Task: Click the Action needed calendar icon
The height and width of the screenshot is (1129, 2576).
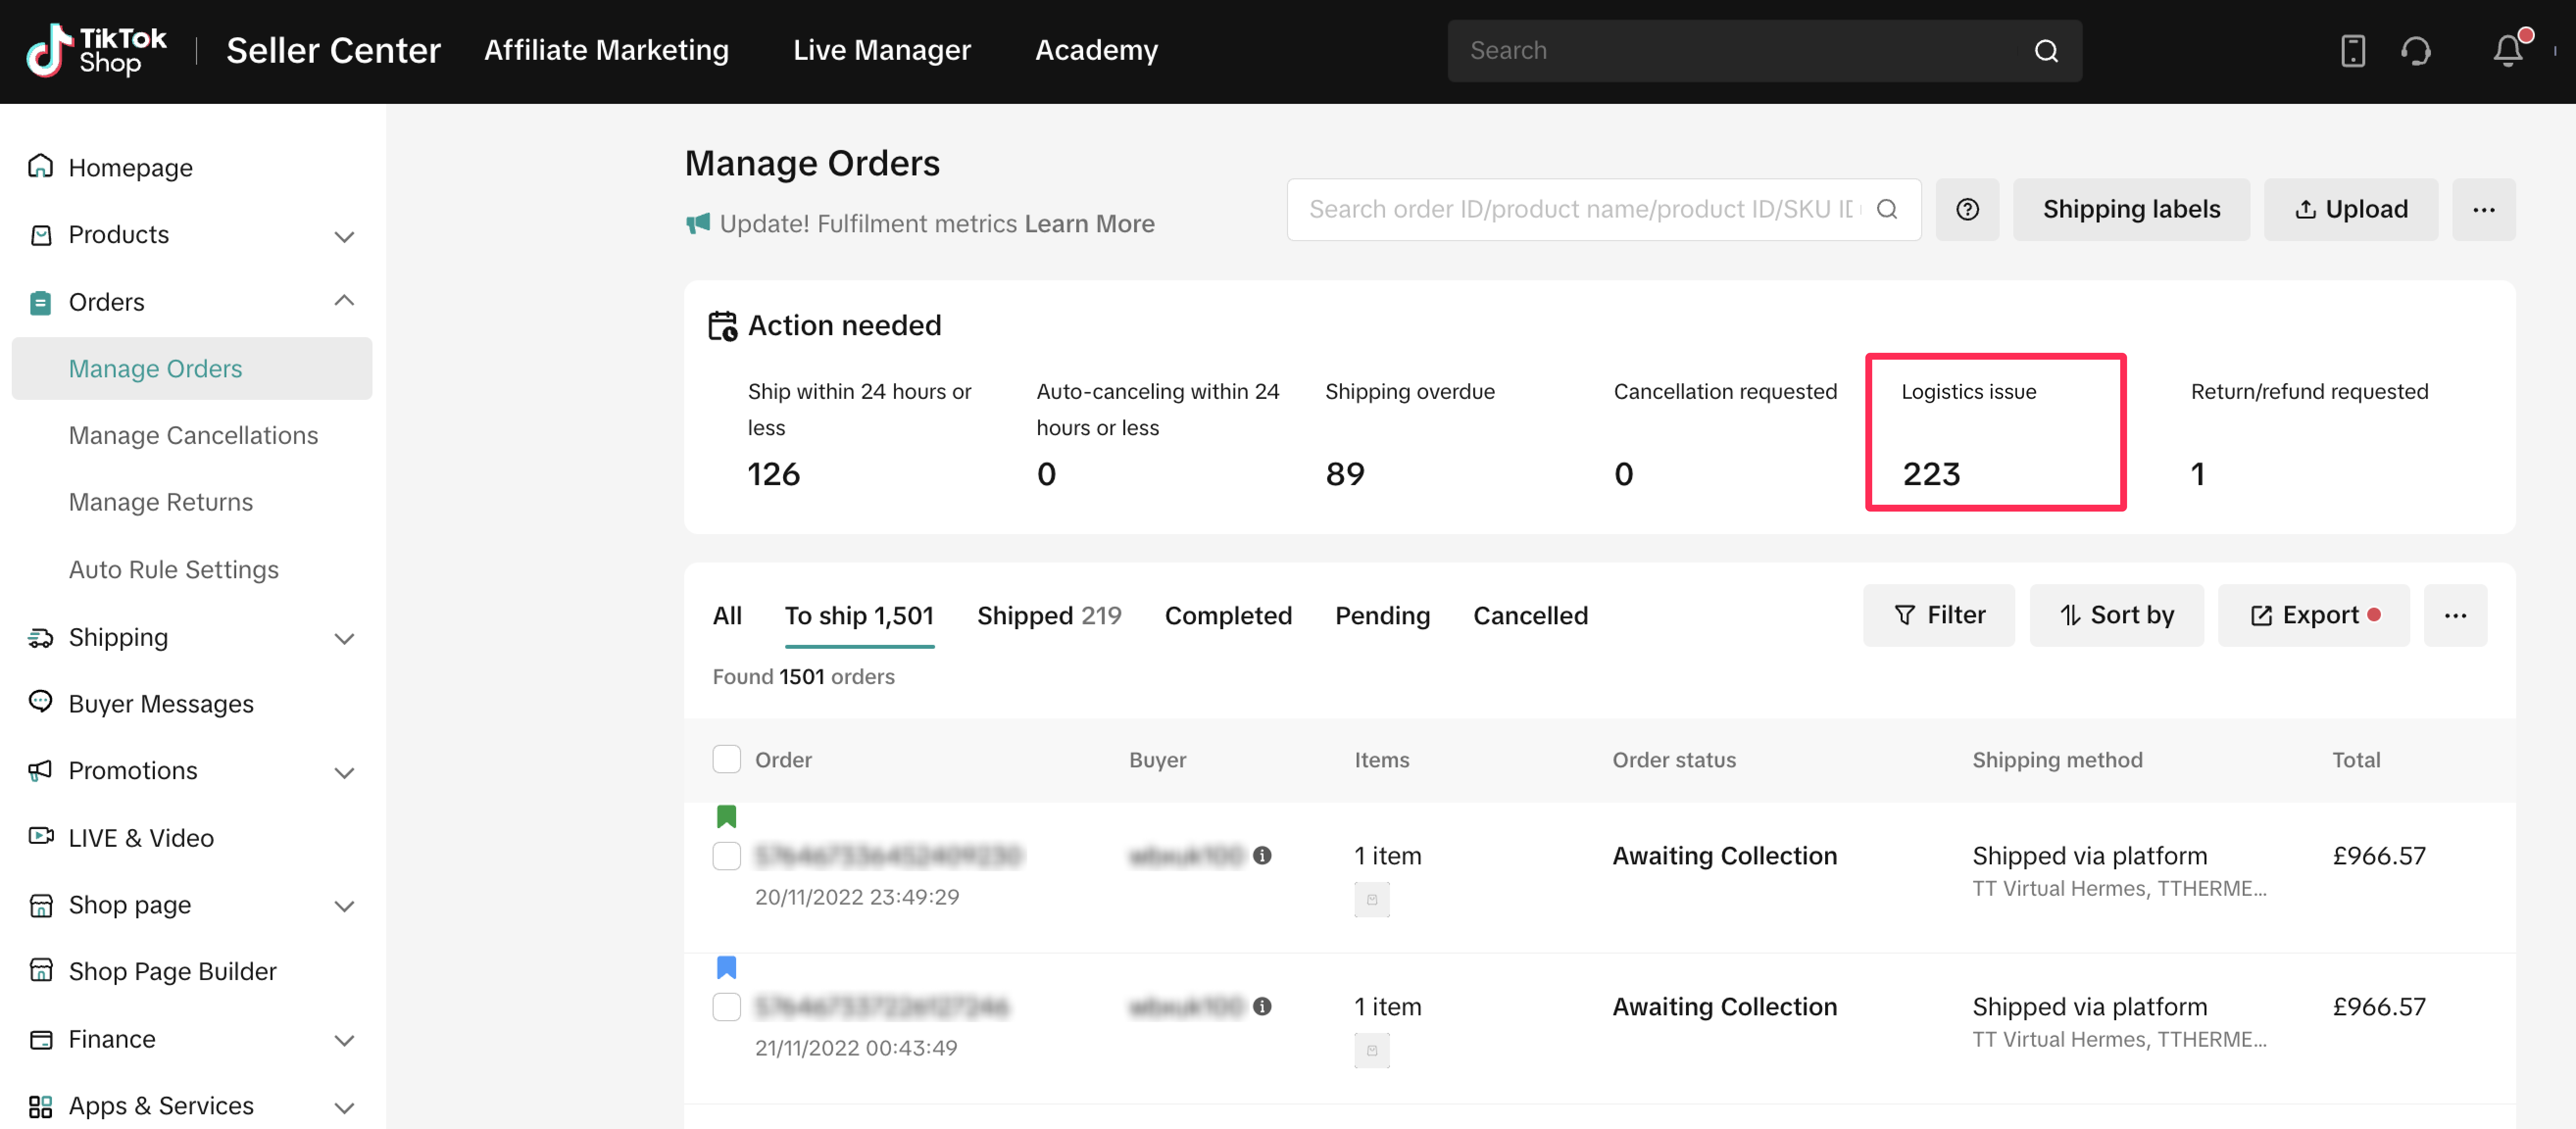Action: tap(722, 326)
